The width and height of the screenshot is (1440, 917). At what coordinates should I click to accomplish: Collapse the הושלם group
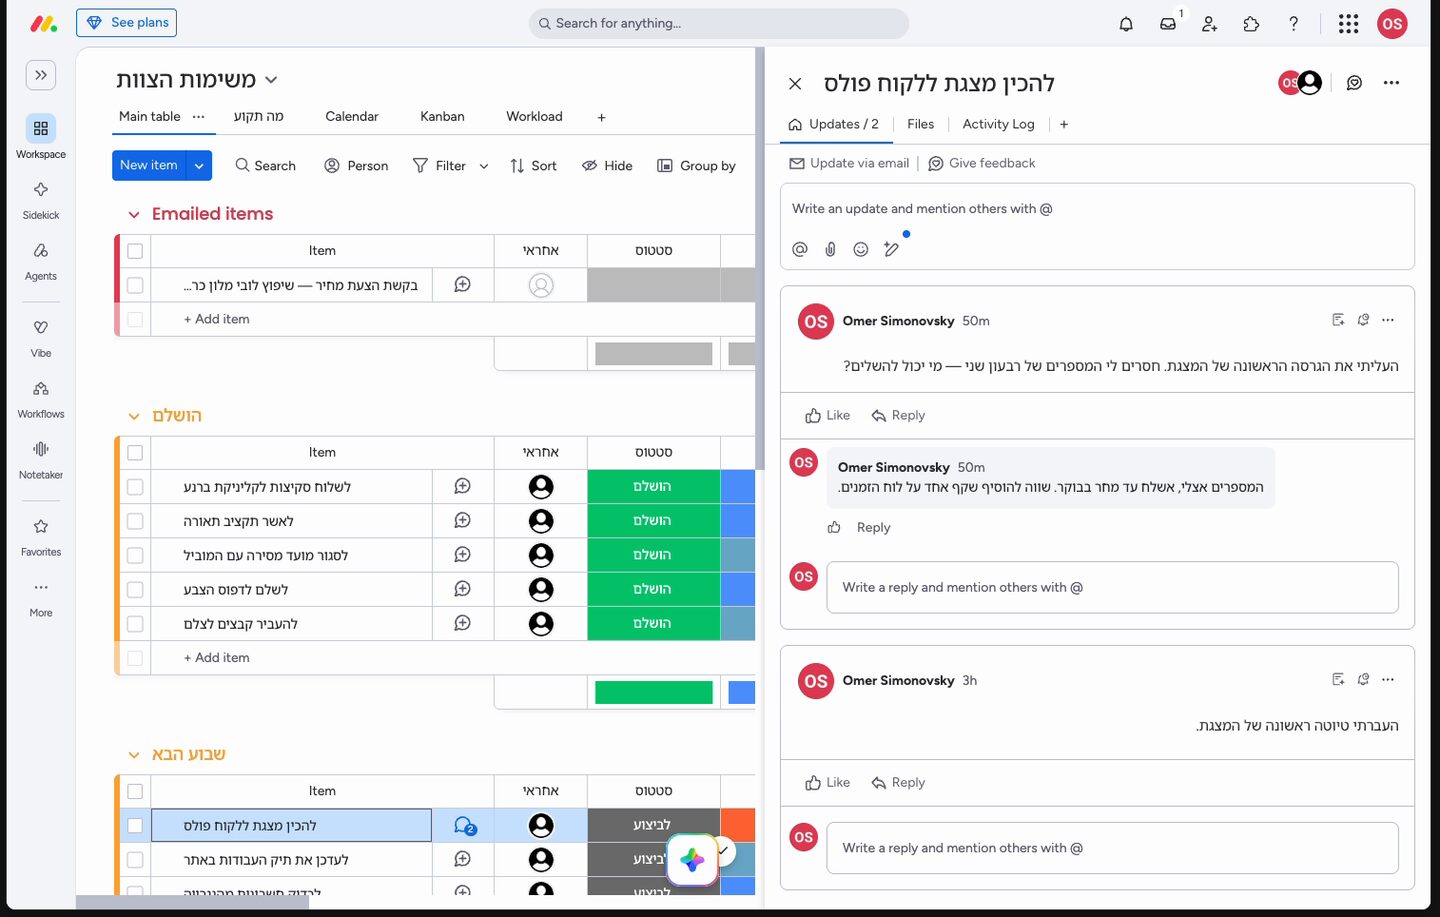pos(134,416)
